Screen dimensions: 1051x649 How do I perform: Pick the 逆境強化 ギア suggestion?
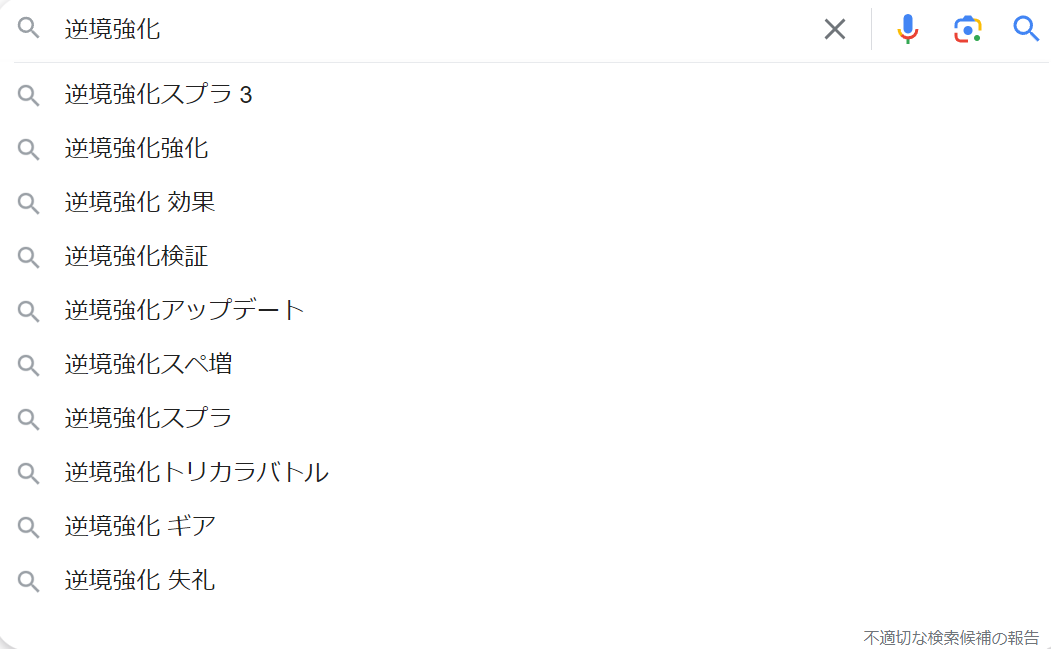coord(140,526)
